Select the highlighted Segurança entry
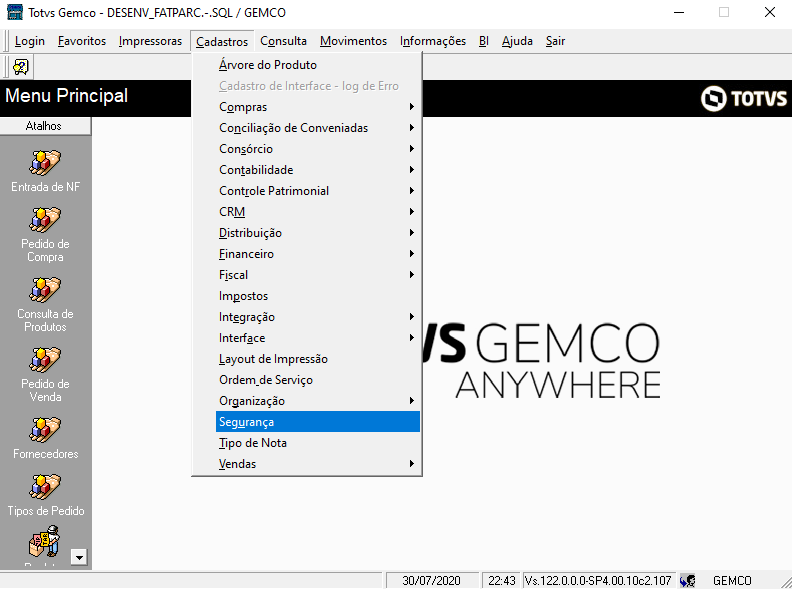This screenshot has width=792, height=589. (318, 422)
